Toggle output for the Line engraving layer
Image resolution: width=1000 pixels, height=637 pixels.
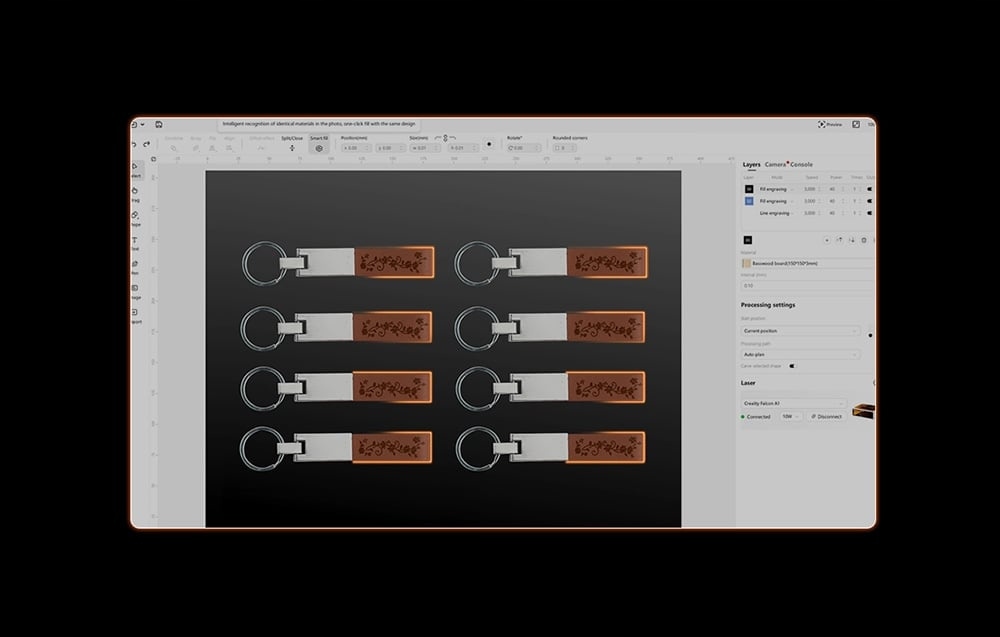click(x=869, y=213)
